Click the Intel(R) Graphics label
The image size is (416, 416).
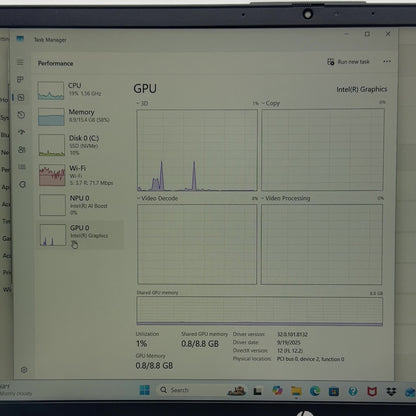[x=362, y=89]
